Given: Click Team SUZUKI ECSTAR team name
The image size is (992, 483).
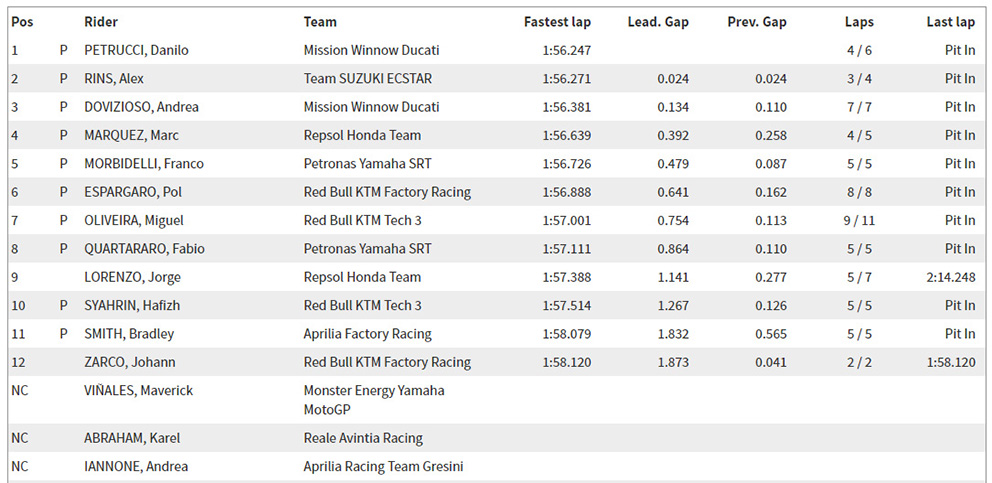Looking at the screenshot, I should (x=367, y=78).
